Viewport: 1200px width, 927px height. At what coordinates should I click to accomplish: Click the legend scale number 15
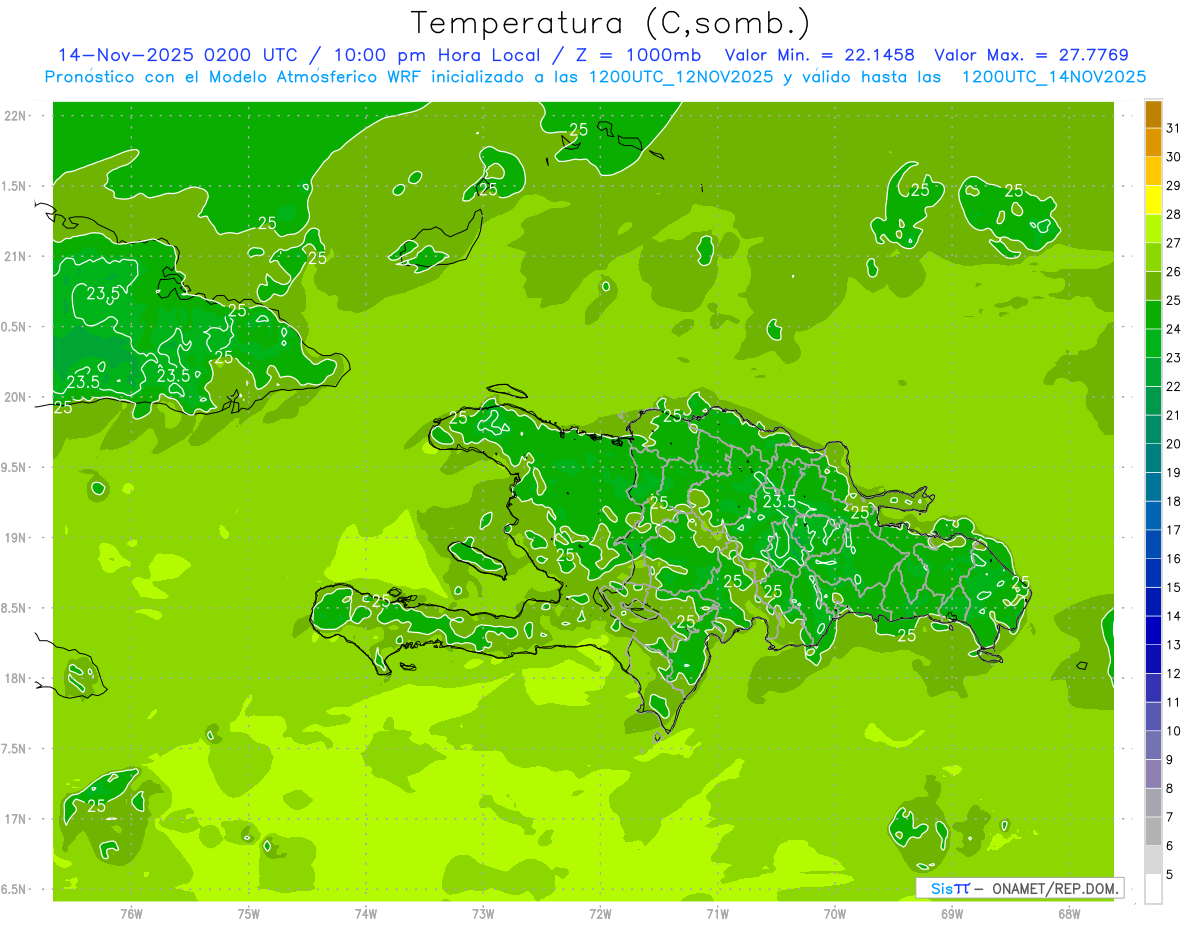(x=1174, y=587)
